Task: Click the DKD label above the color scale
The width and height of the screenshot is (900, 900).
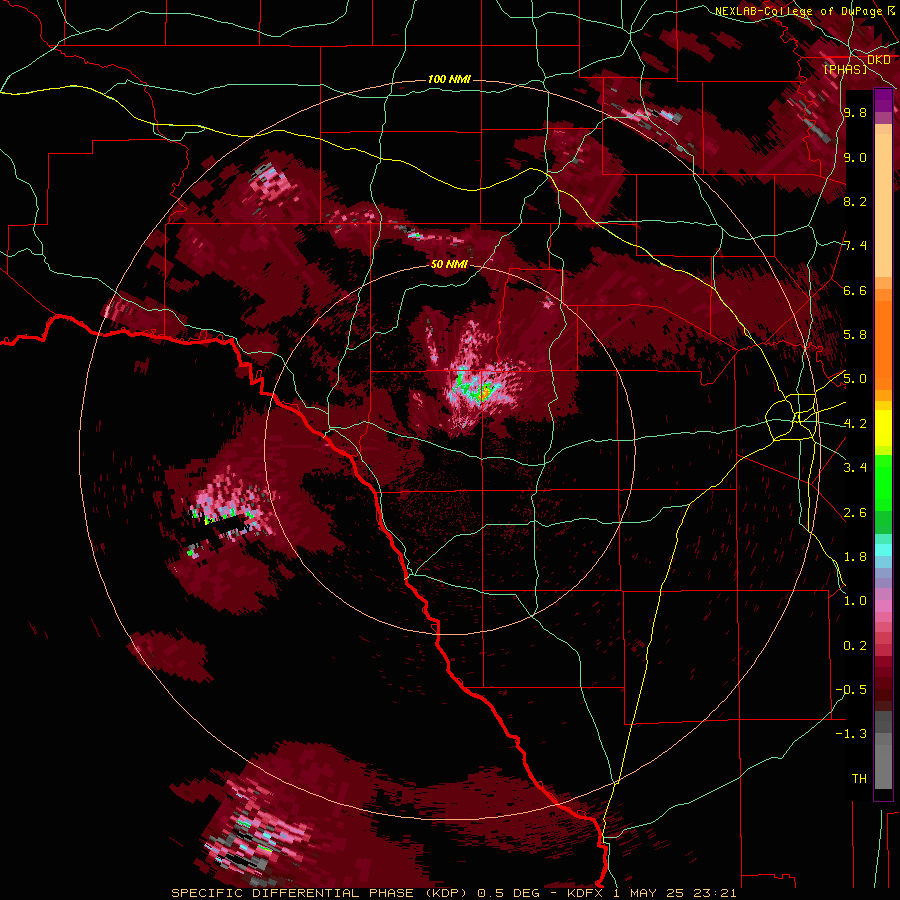Action: tap(879, 60)
